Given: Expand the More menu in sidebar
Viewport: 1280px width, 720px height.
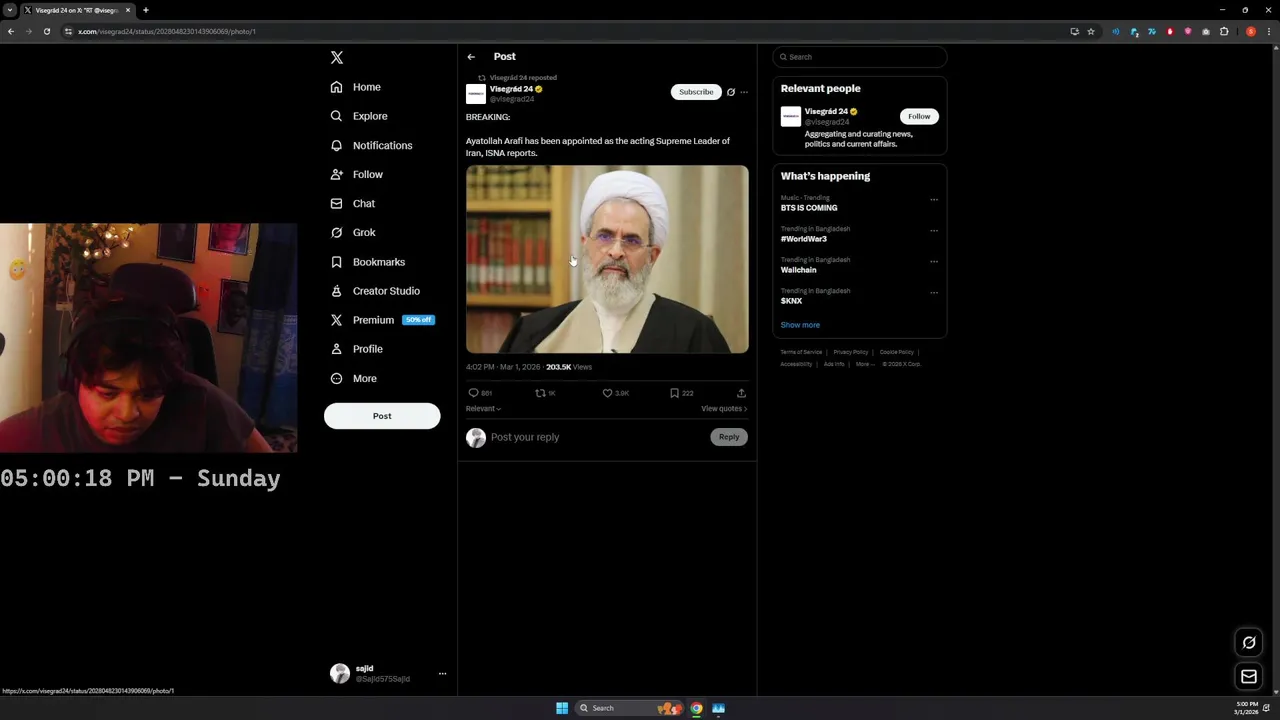Looking at the screenshot, I should (354, 378).
